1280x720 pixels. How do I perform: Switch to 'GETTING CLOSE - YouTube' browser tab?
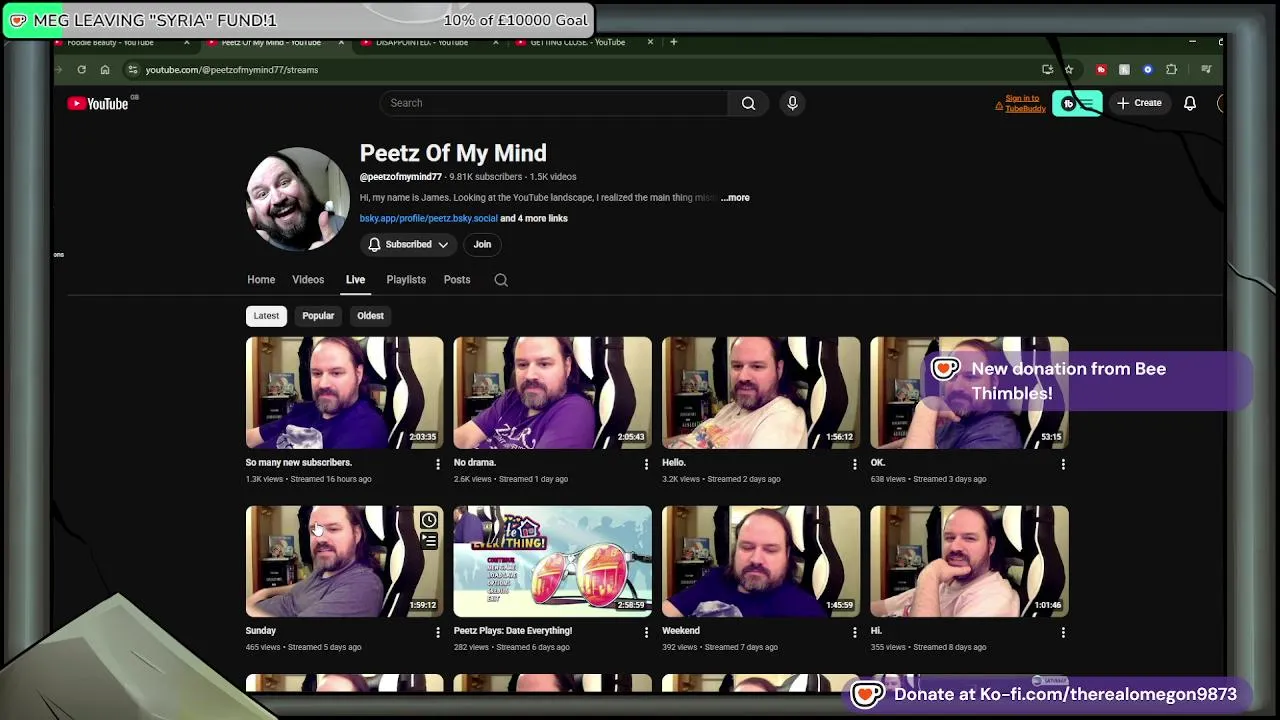(x=577, y=42)
